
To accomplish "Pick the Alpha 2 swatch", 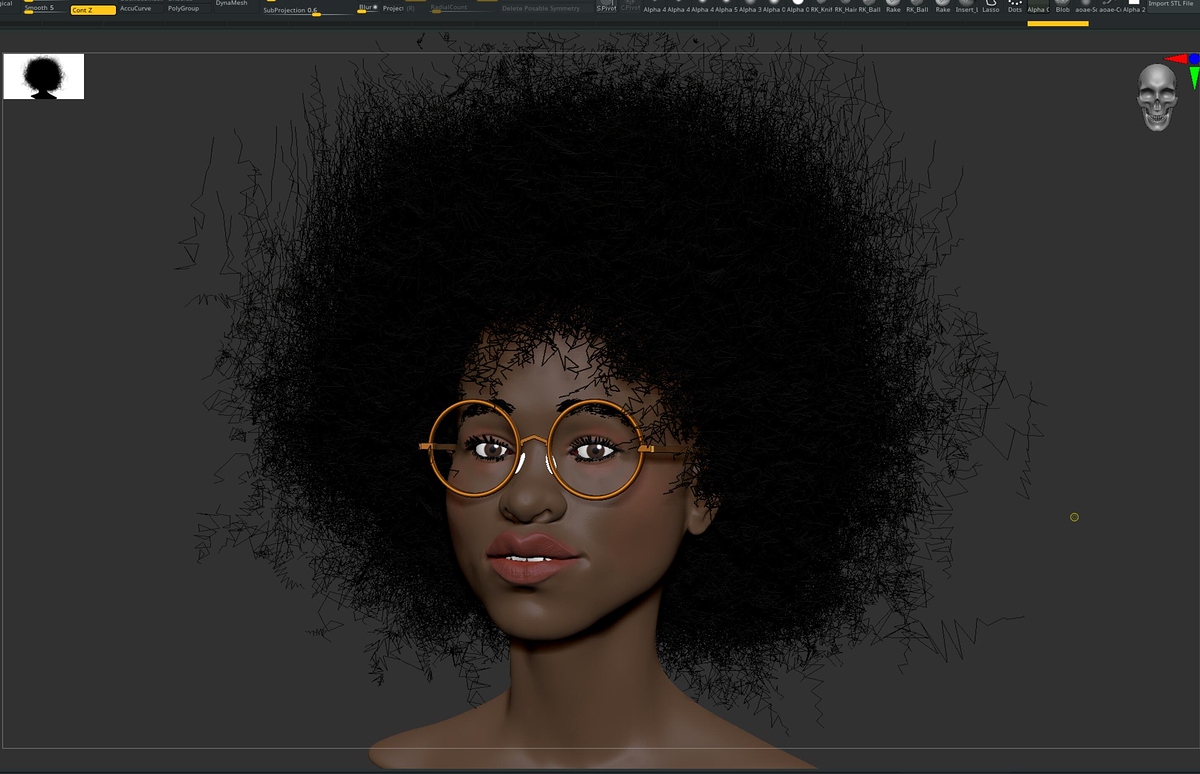I will tap(1134, 6).
